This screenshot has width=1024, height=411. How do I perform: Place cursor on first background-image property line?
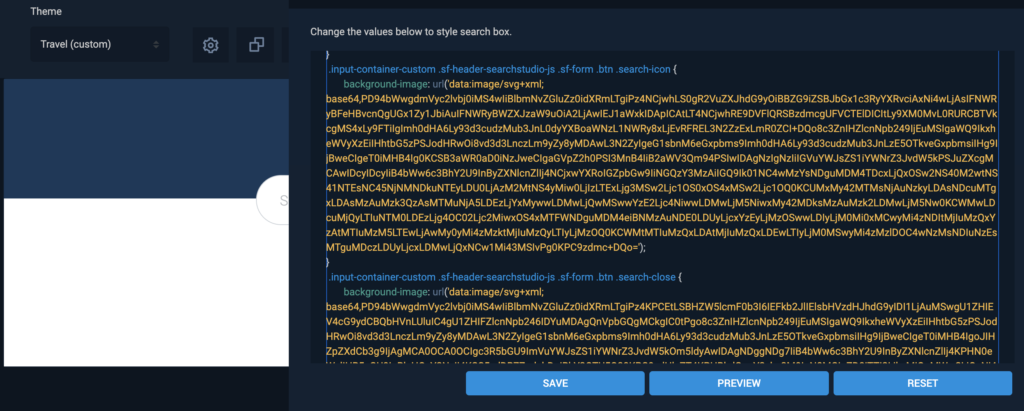(443, 84)
